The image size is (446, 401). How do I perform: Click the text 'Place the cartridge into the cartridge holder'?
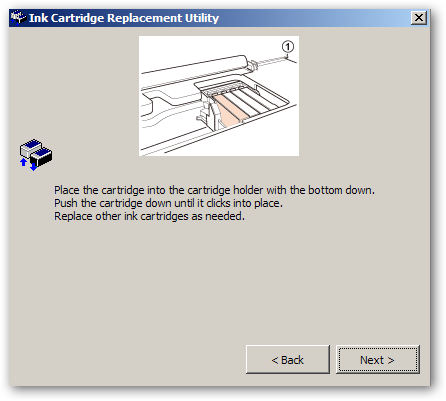(159, 190)
